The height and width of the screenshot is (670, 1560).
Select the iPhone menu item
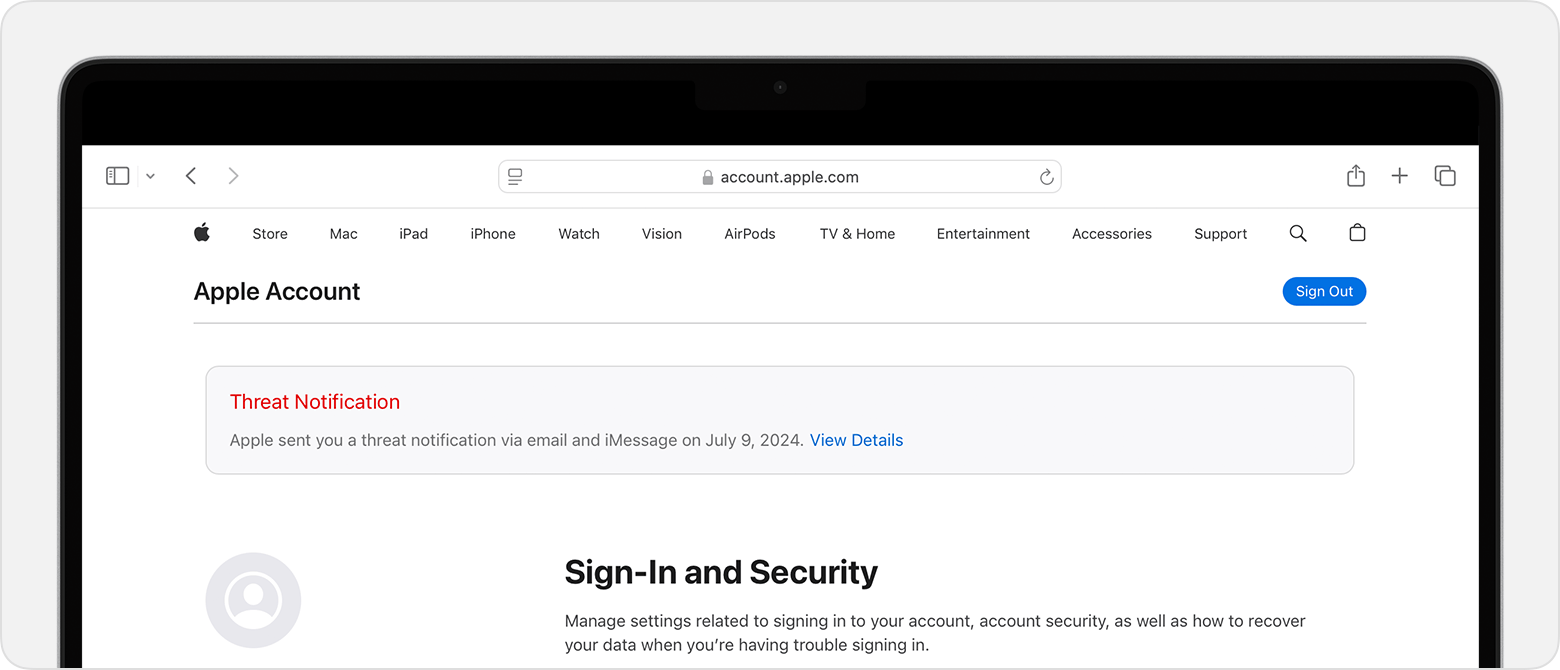[493, 233]
